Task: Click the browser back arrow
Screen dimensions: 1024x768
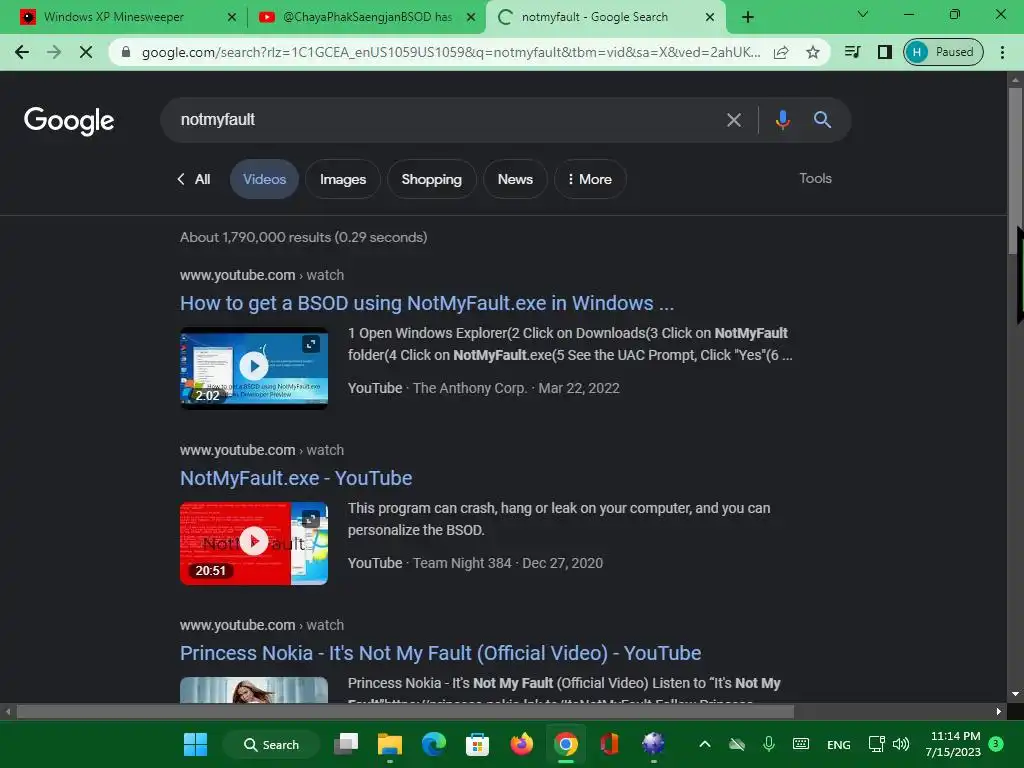Action: click(x=22, y=52)
